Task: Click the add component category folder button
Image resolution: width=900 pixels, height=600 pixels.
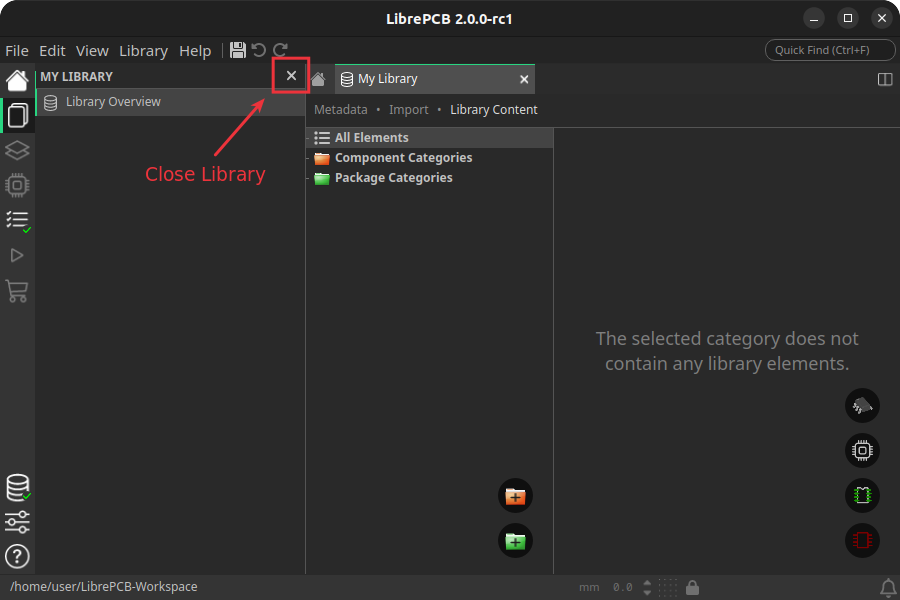Action: click(515, 496)
